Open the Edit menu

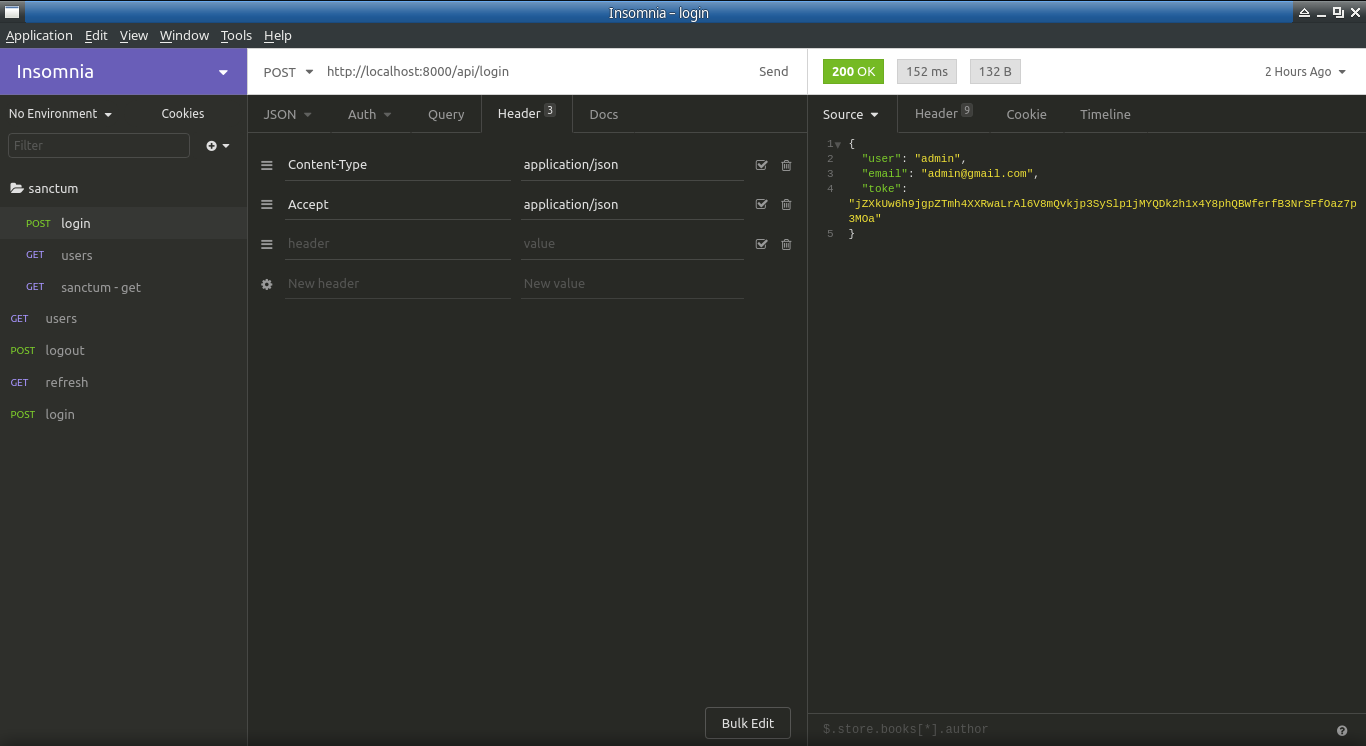coord(96,36)
